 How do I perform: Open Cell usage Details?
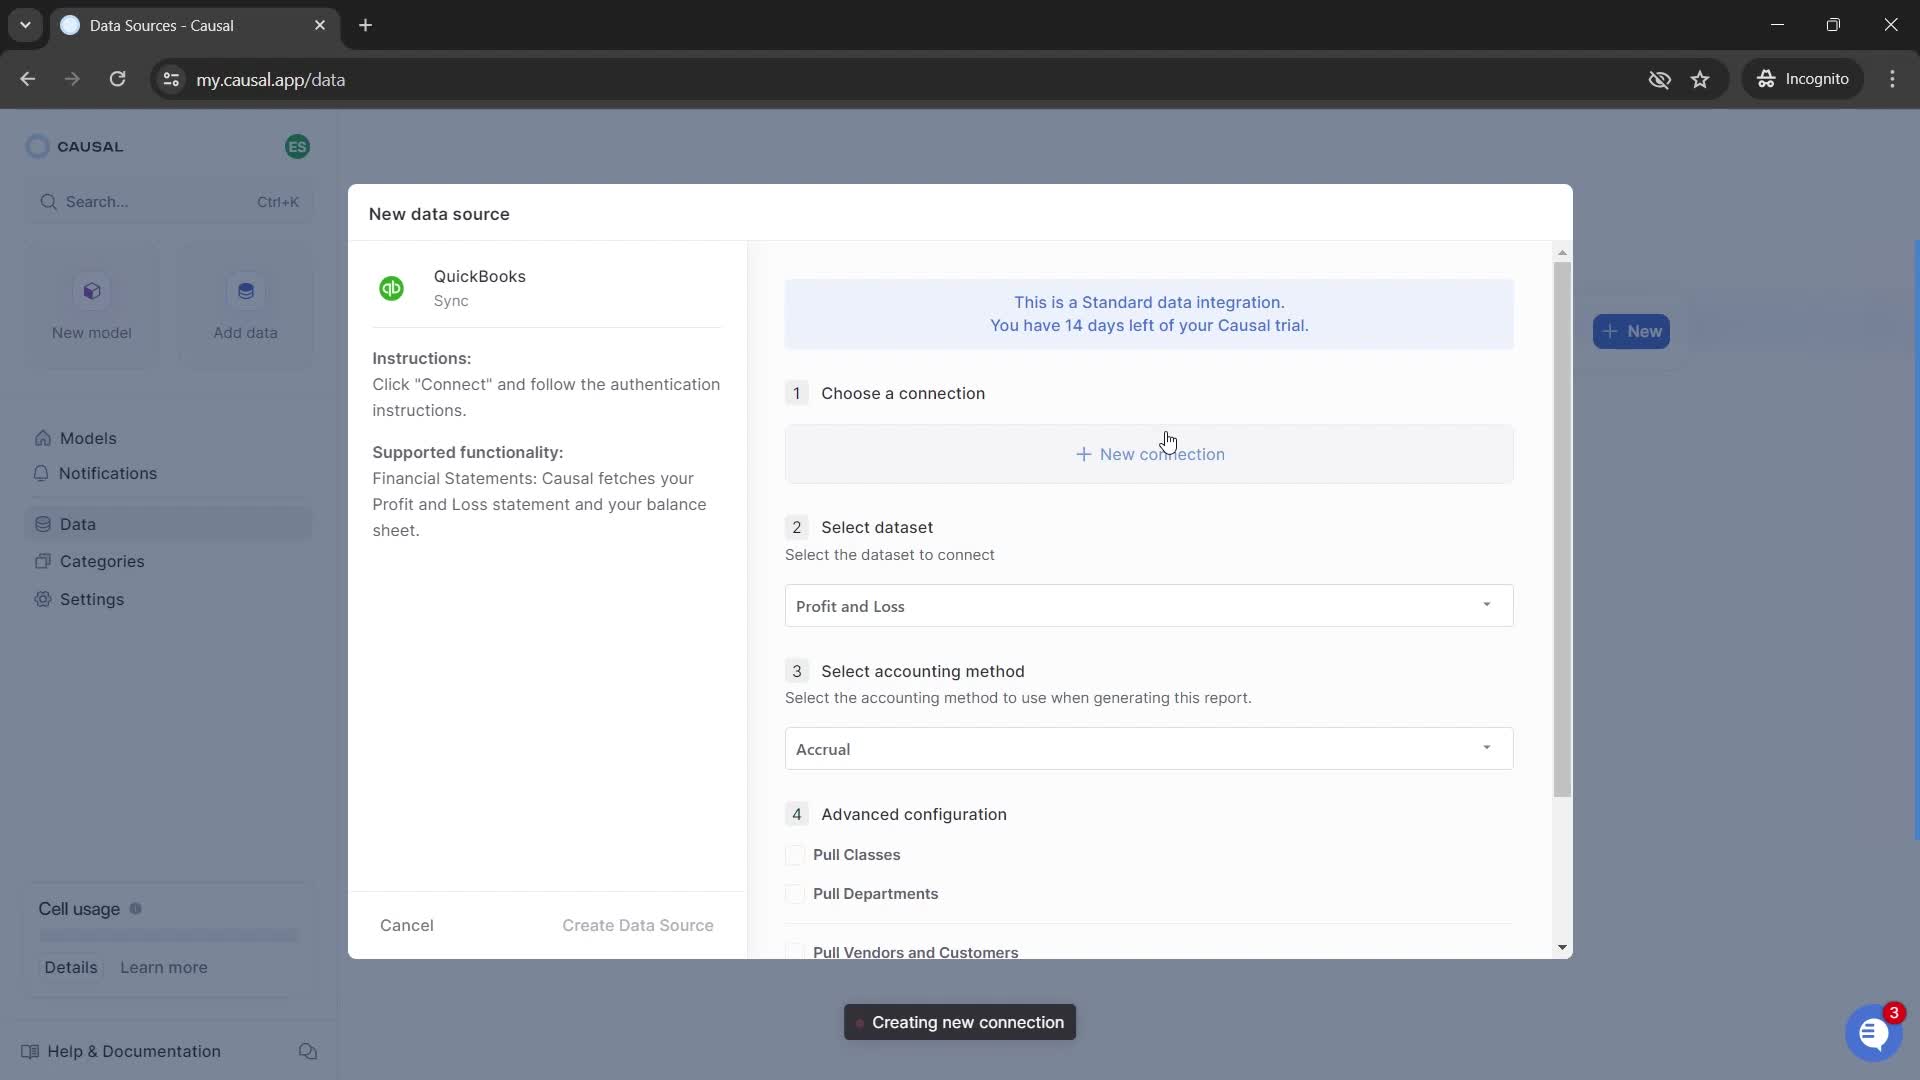pos(71,967)
